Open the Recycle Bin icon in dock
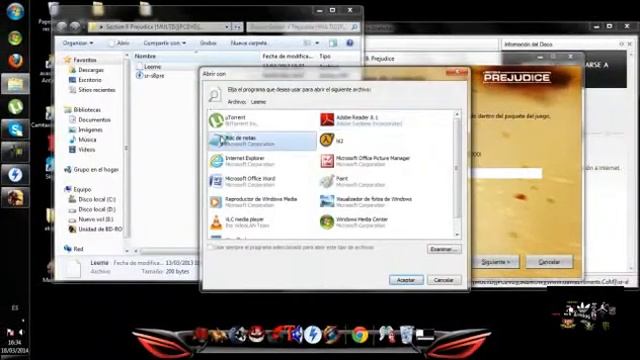This screenshot has height=360, width=640. coord(406,335)
